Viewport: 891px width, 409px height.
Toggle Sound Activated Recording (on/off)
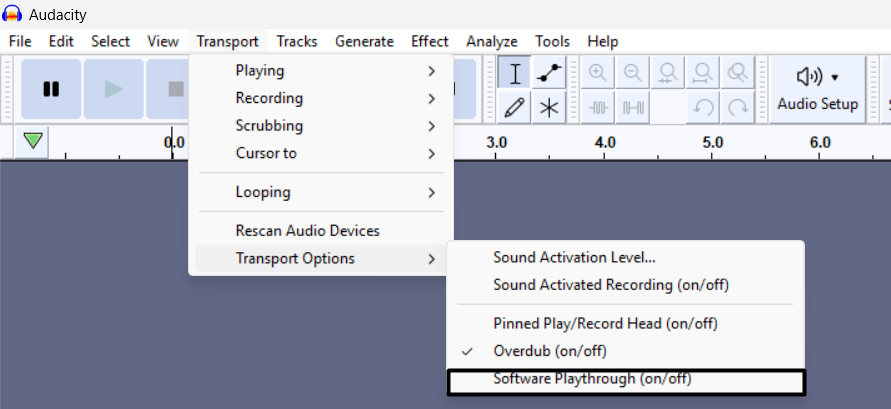coord(610,285)
